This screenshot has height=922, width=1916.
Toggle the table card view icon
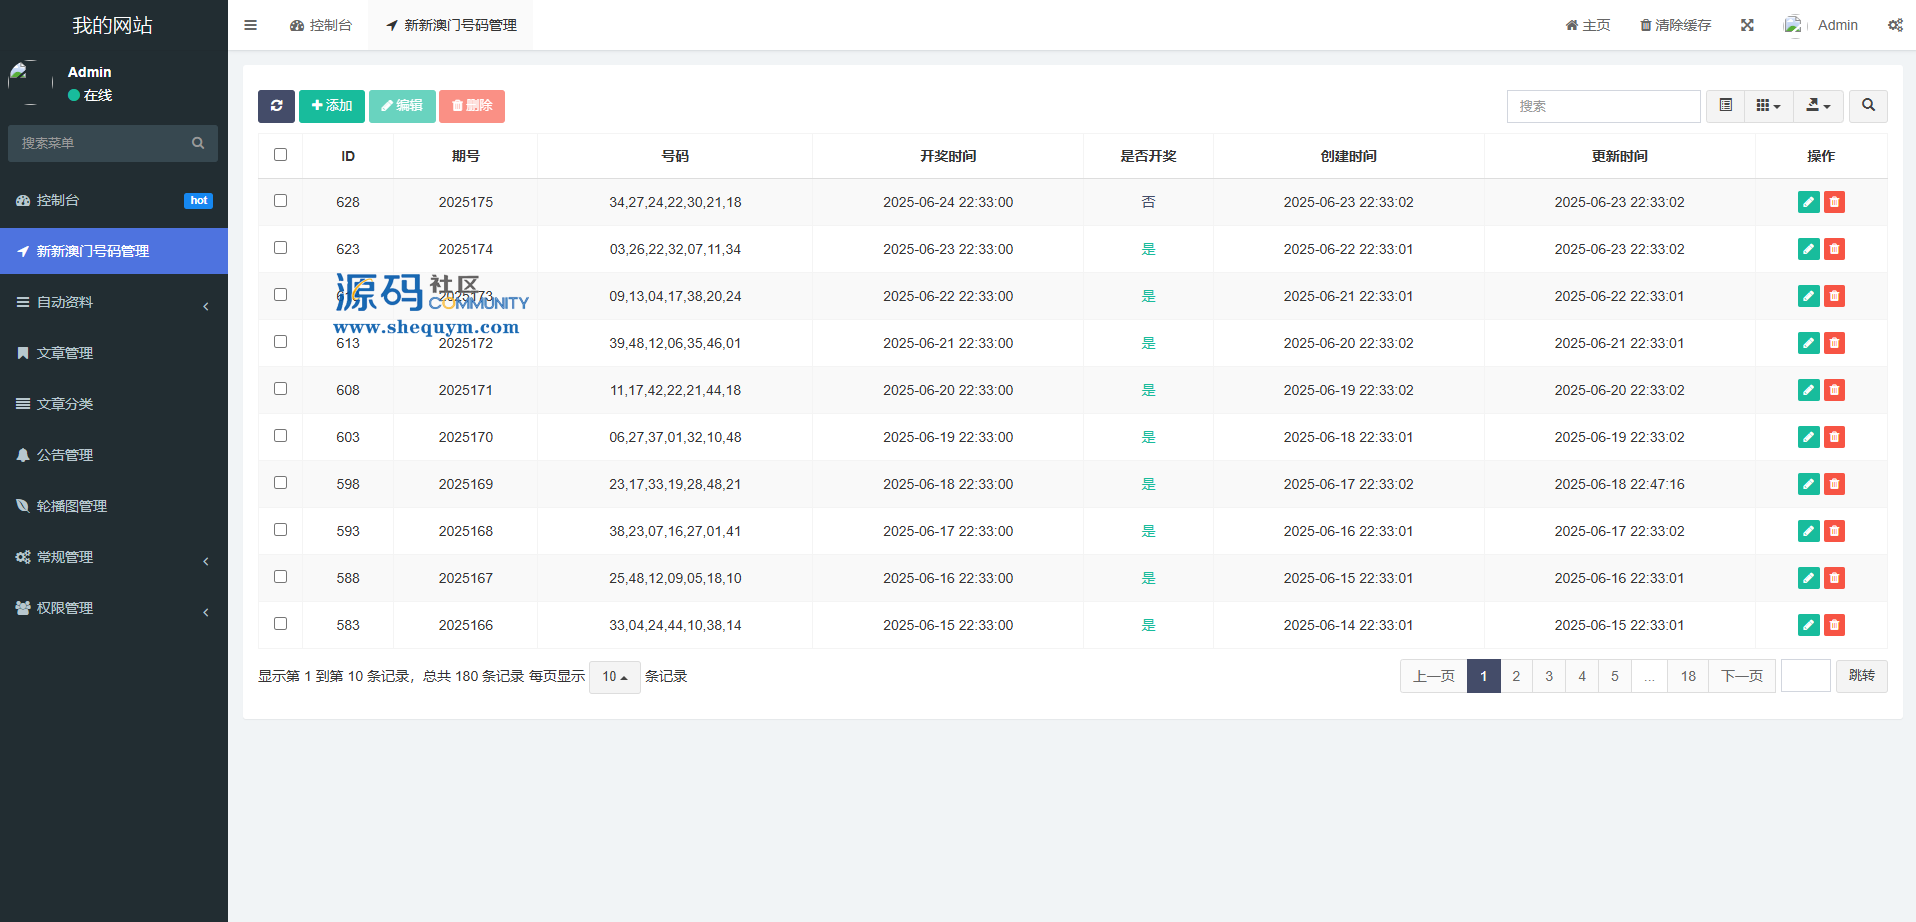pos(1725,106)
